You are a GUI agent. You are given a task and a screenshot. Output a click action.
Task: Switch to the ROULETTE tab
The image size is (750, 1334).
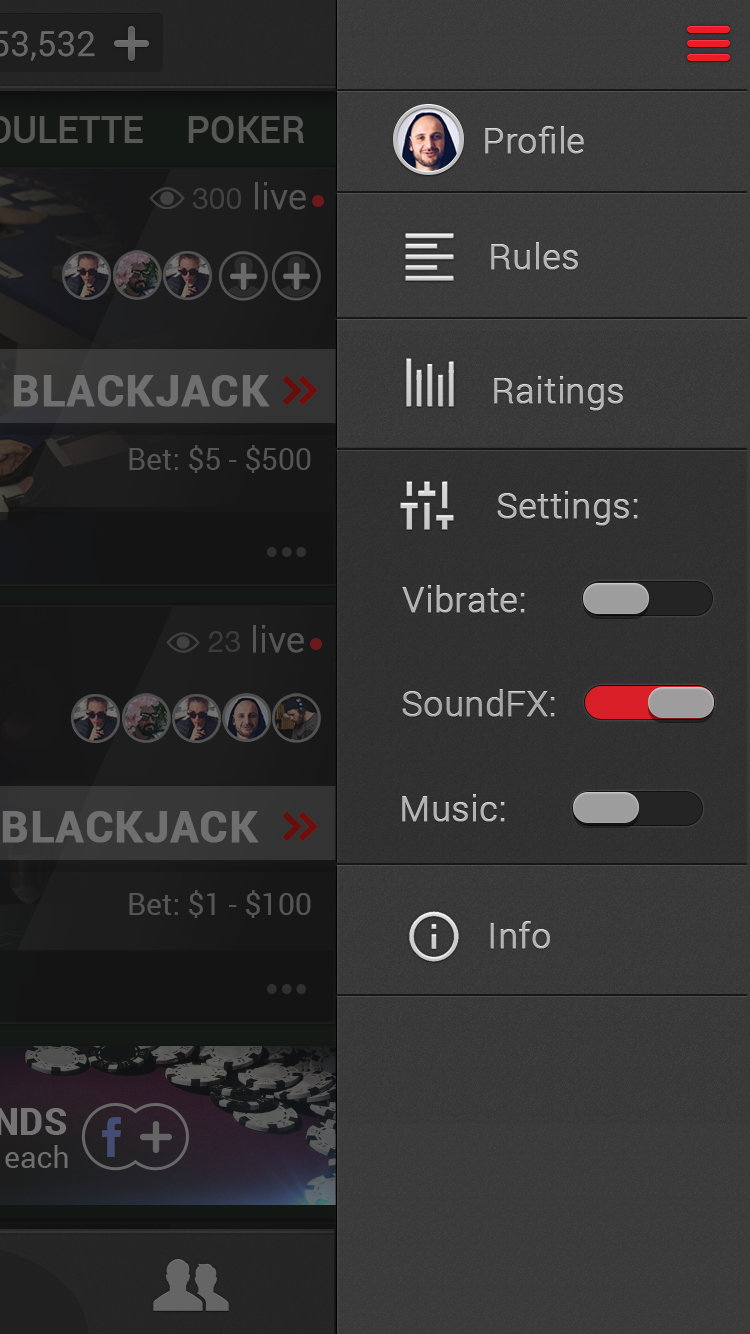point(72,130)
